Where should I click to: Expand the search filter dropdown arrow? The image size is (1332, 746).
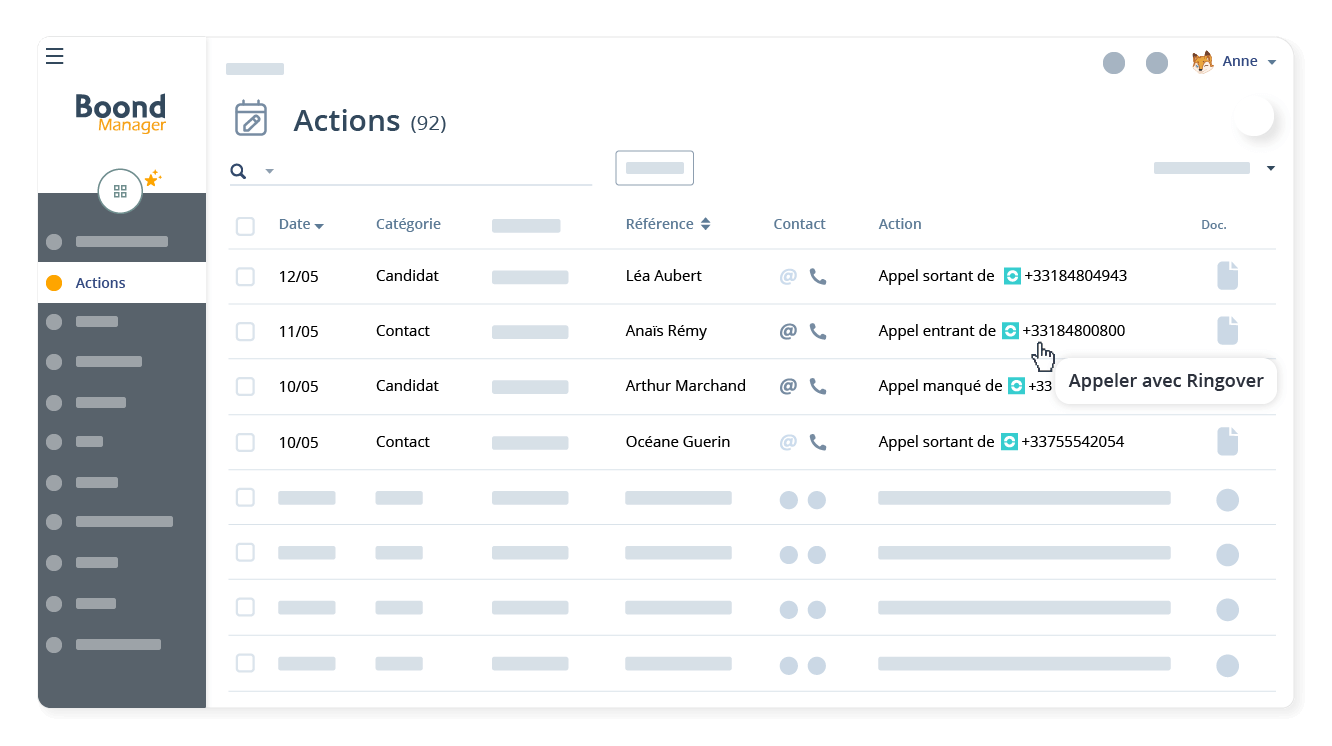pos(267,171)
